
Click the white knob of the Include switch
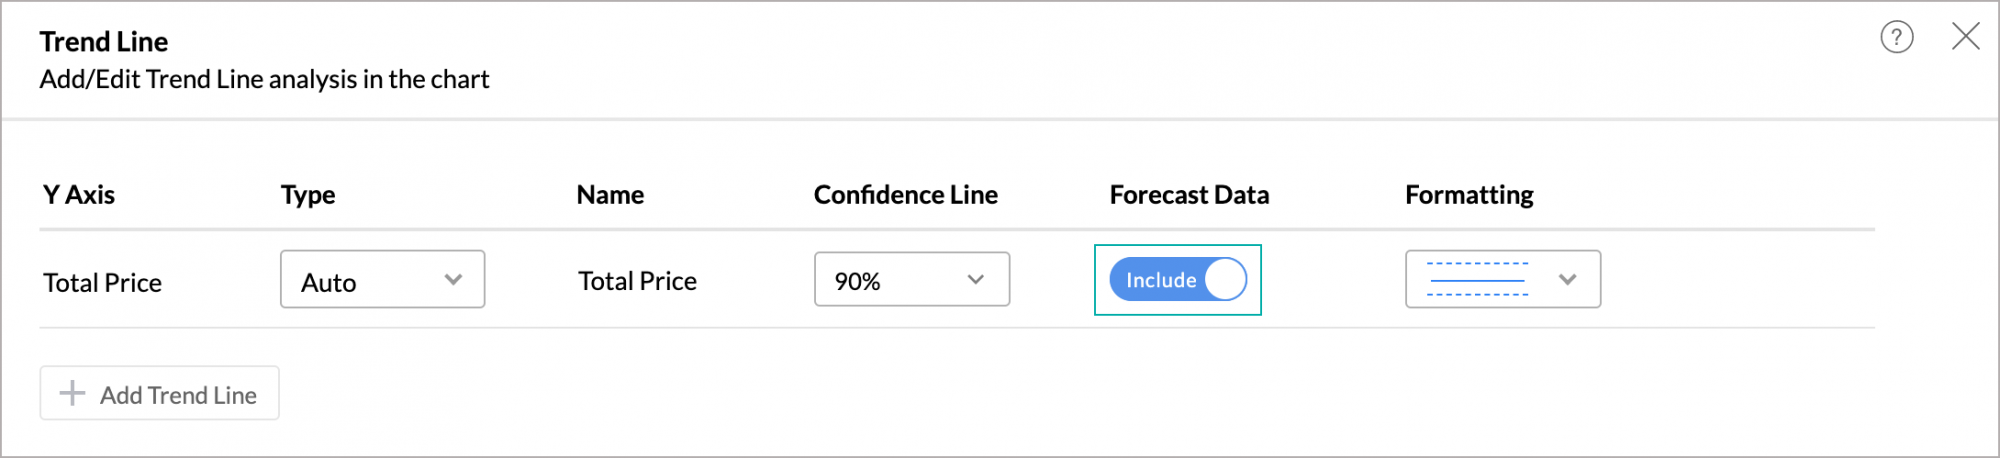click(1225, 280)
